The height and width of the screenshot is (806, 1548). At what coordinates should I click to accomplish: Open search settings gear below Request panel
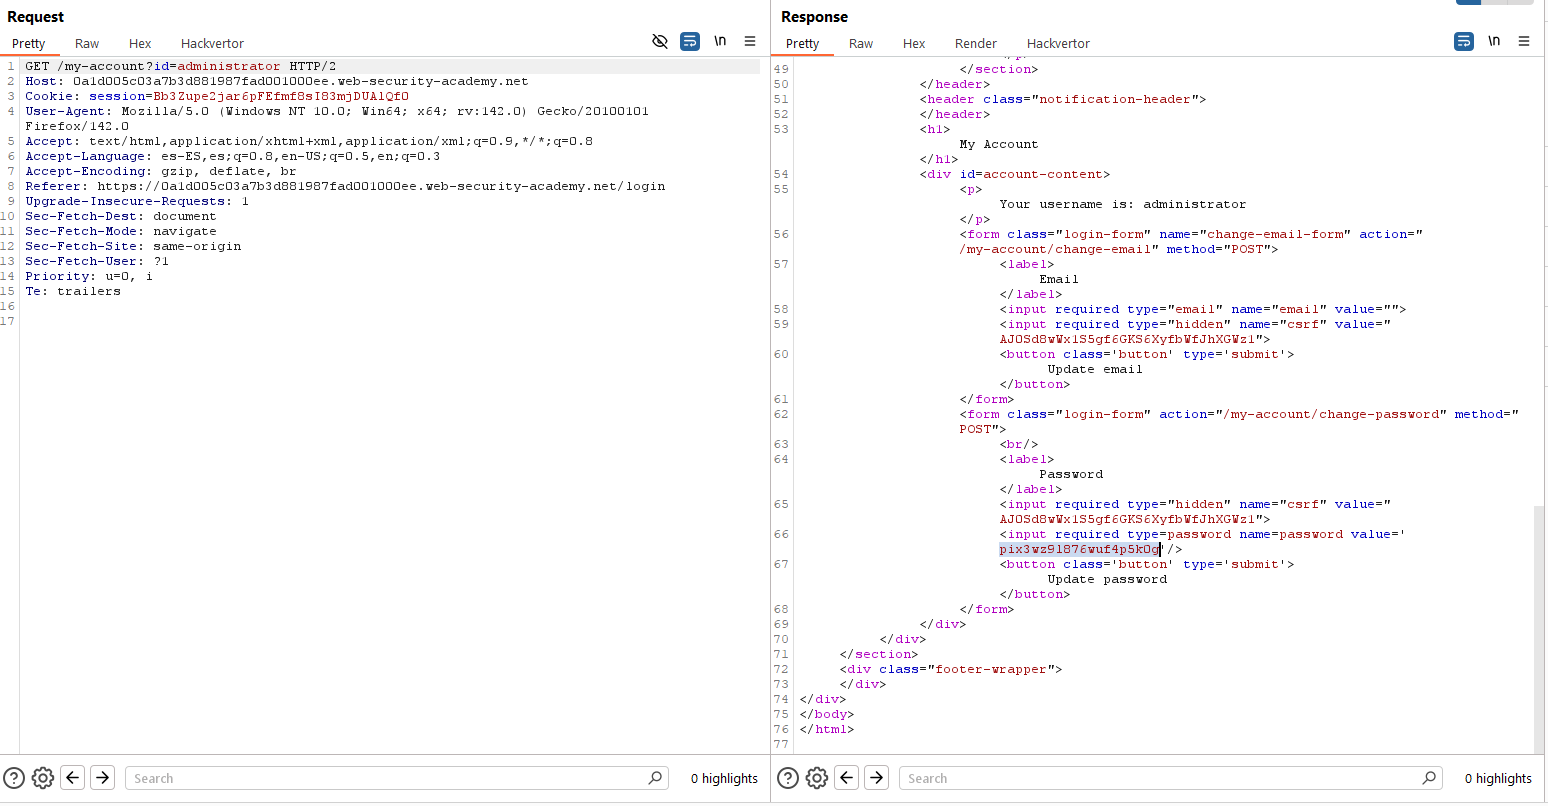click(x=43, y=778)
